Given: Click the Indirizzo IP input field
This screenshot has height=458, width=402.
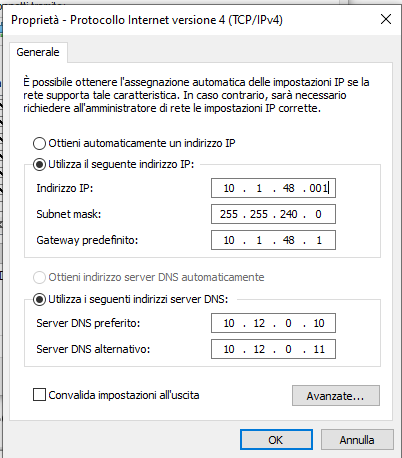Looking at the screenshot, I should coord(273,188).
